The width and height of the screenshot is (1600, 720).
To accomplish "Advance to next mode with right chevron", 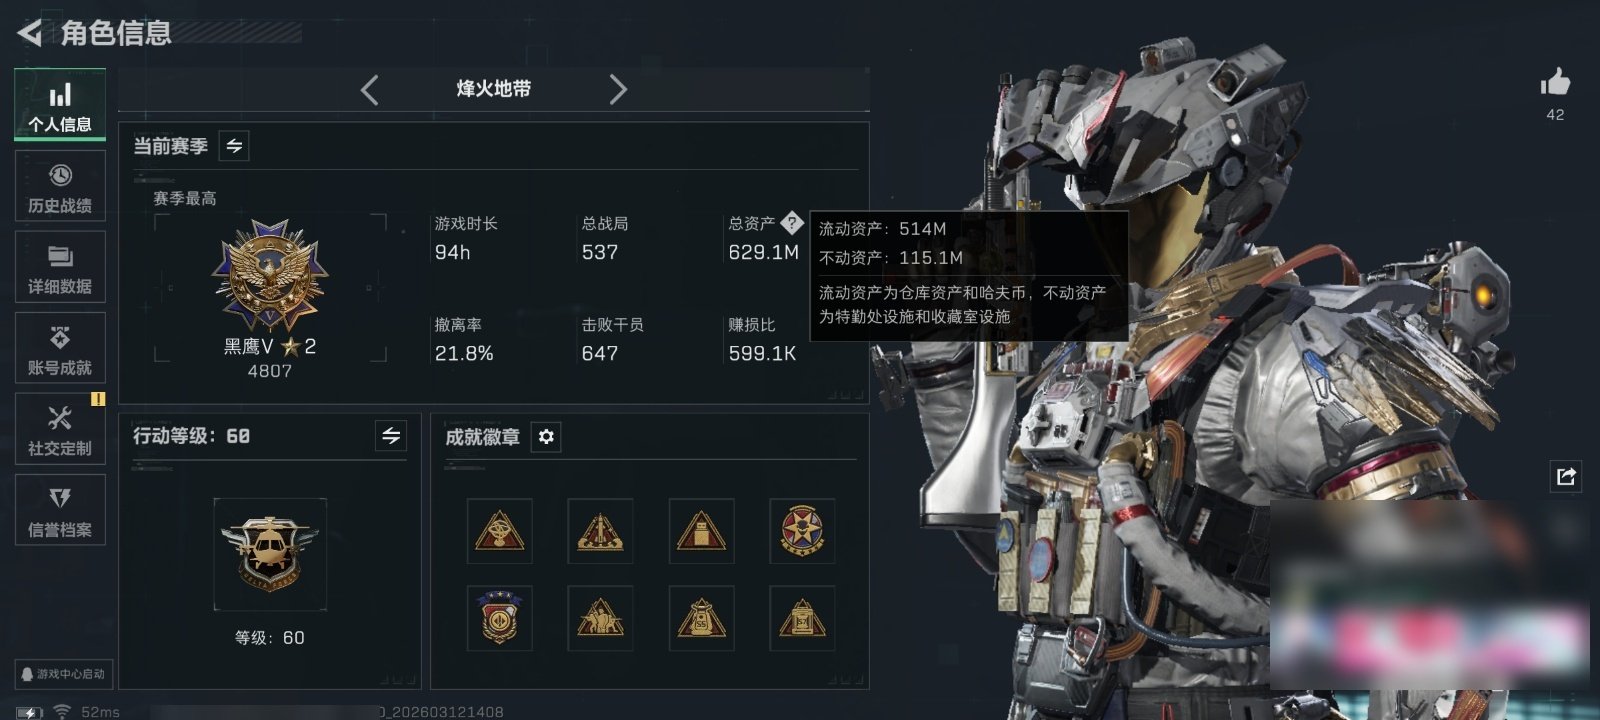I will pyautogui.click(x=618, y=90).
